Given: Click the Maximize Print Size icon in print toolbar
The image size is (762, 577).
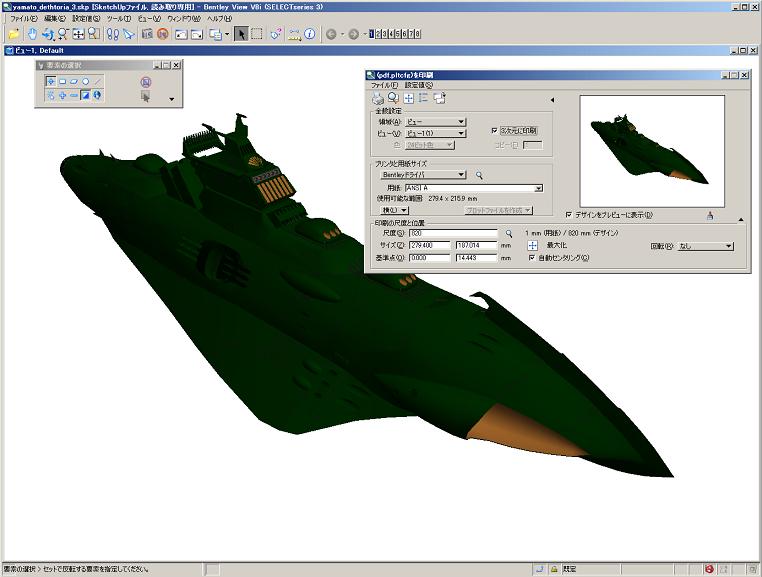Looking at the screenshot, I should click(409, 98).
